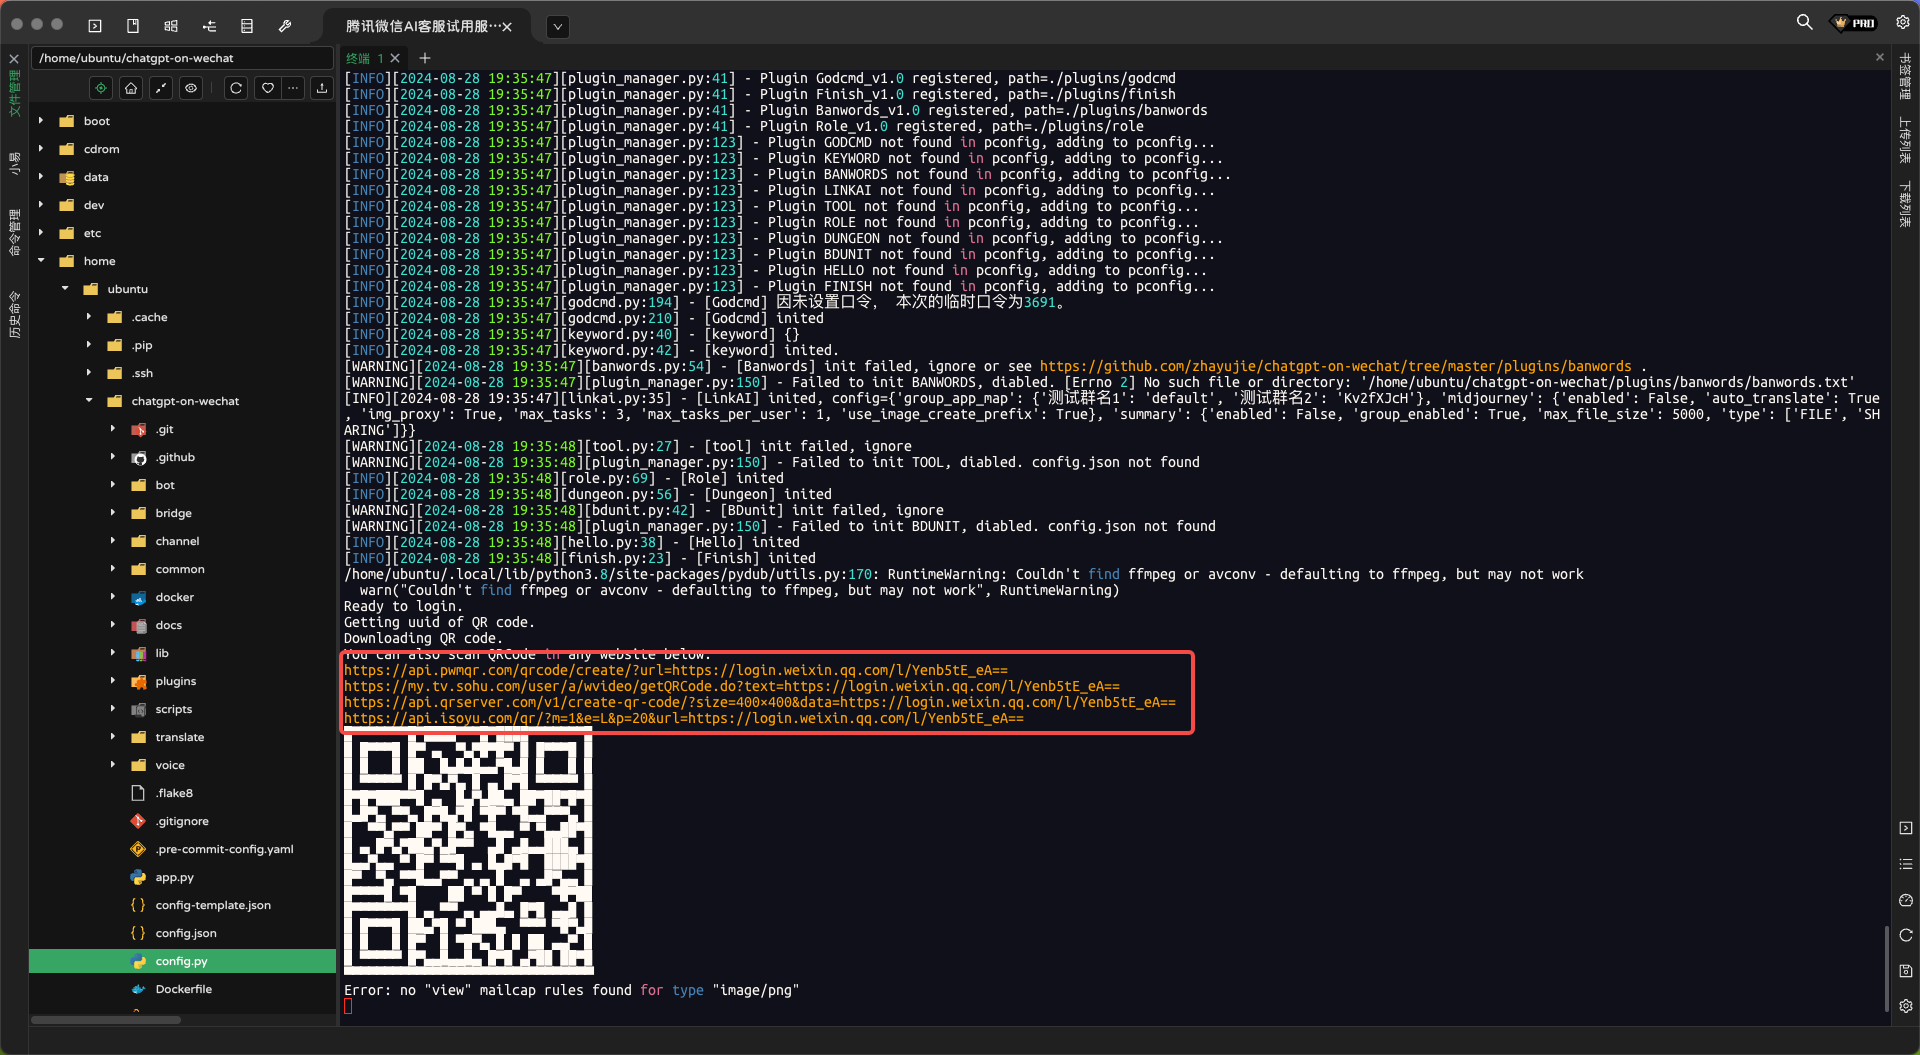
Task: Open the api.pwmqr.com QR code link
Action: click(676, 670)
